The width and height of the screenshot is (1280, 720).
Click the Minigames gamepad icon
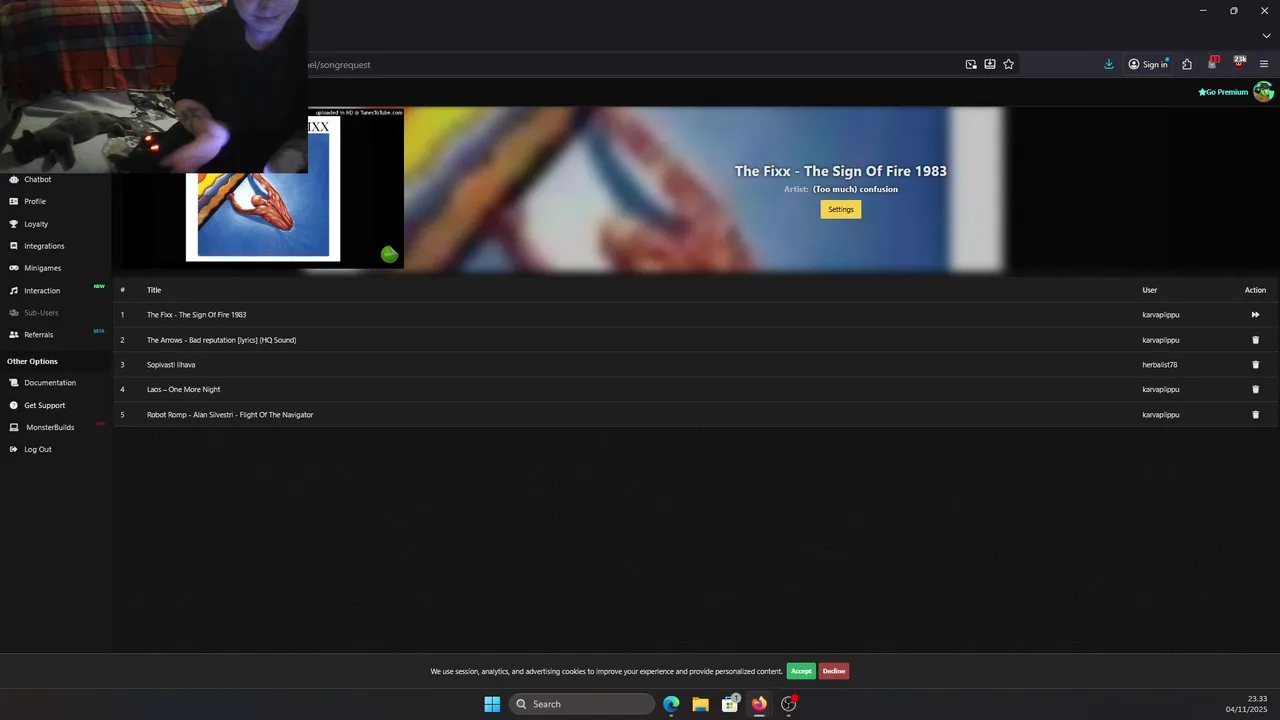tap(14, 268)
